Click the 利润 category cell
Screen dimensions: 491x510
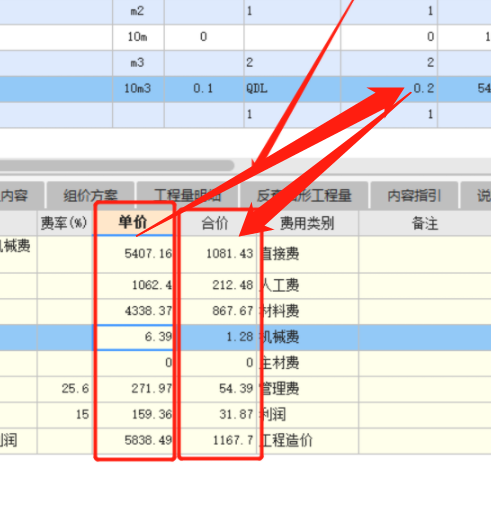tap(307, 415)
